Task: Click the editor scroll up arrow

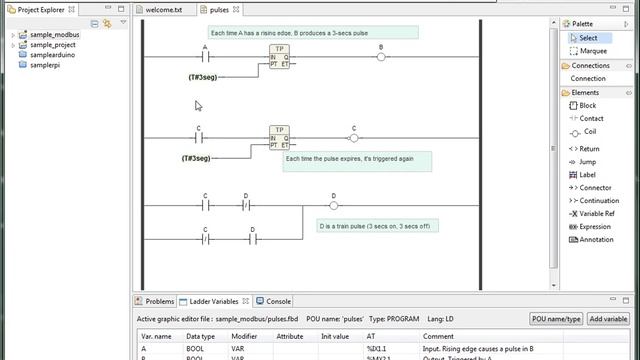Action: pyautogui.click(x=553, y=23)
